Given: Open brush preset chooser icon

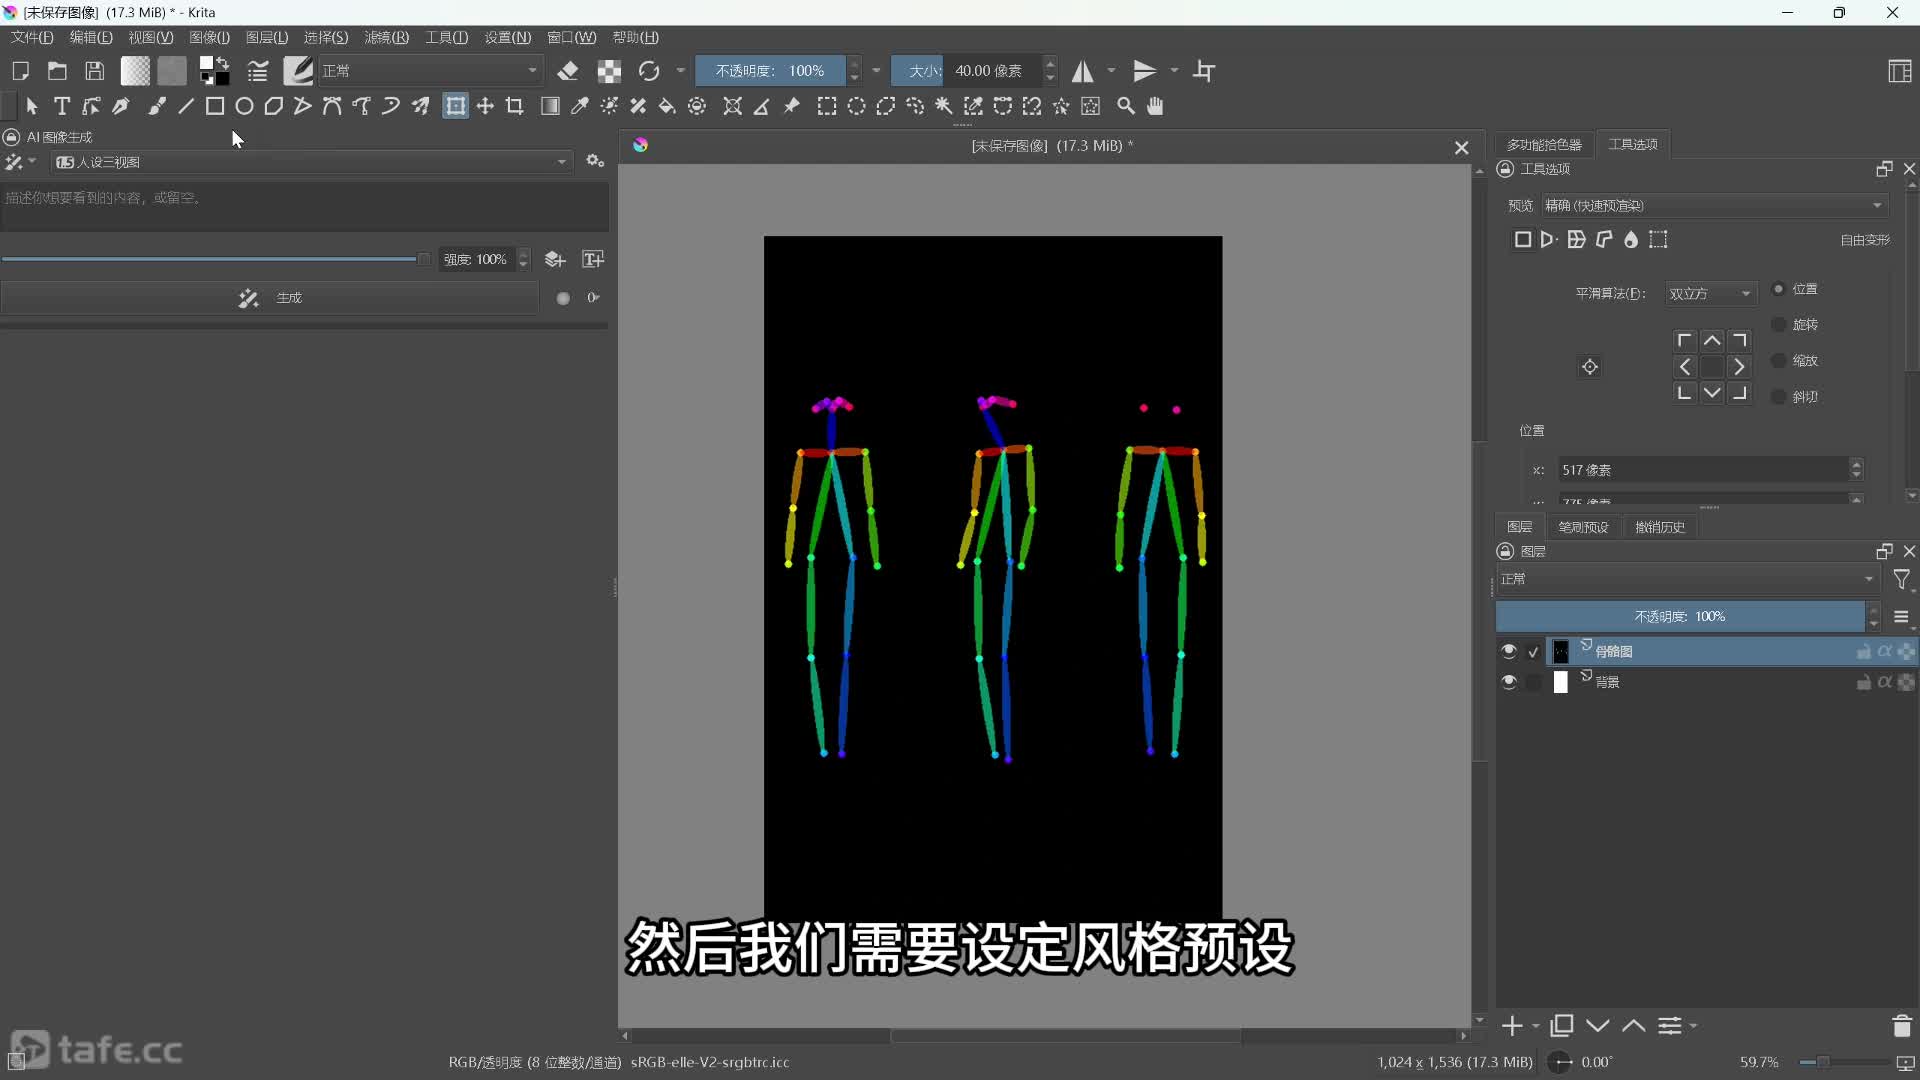Looking at the screenshot, I should [298, 71].
